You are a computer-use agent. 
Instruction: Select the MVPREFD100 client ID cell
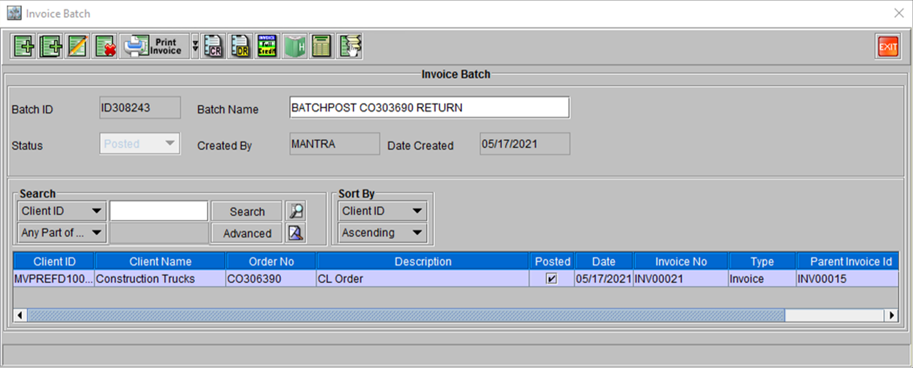54,279
